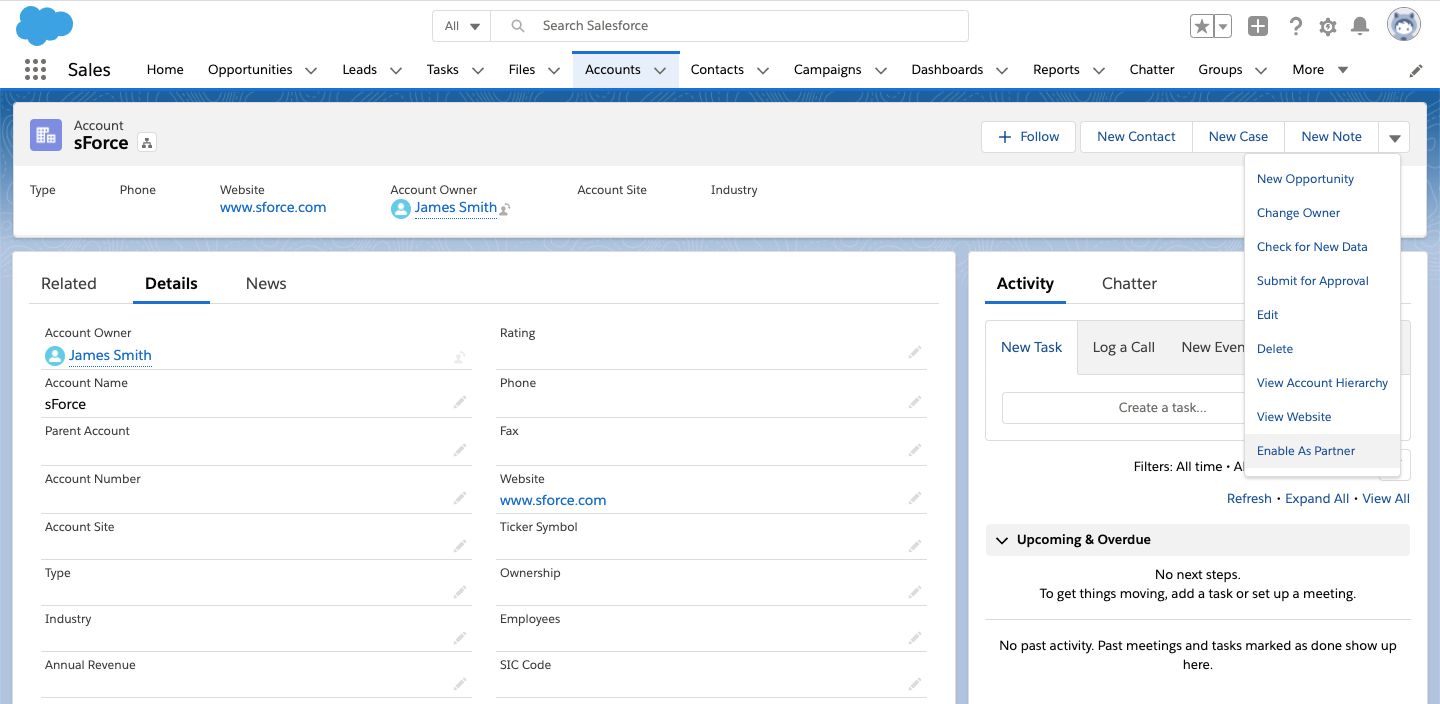1440x704 pixels.
Task: Click the pencil icon to edit navigation
Action: point(1416,70)
